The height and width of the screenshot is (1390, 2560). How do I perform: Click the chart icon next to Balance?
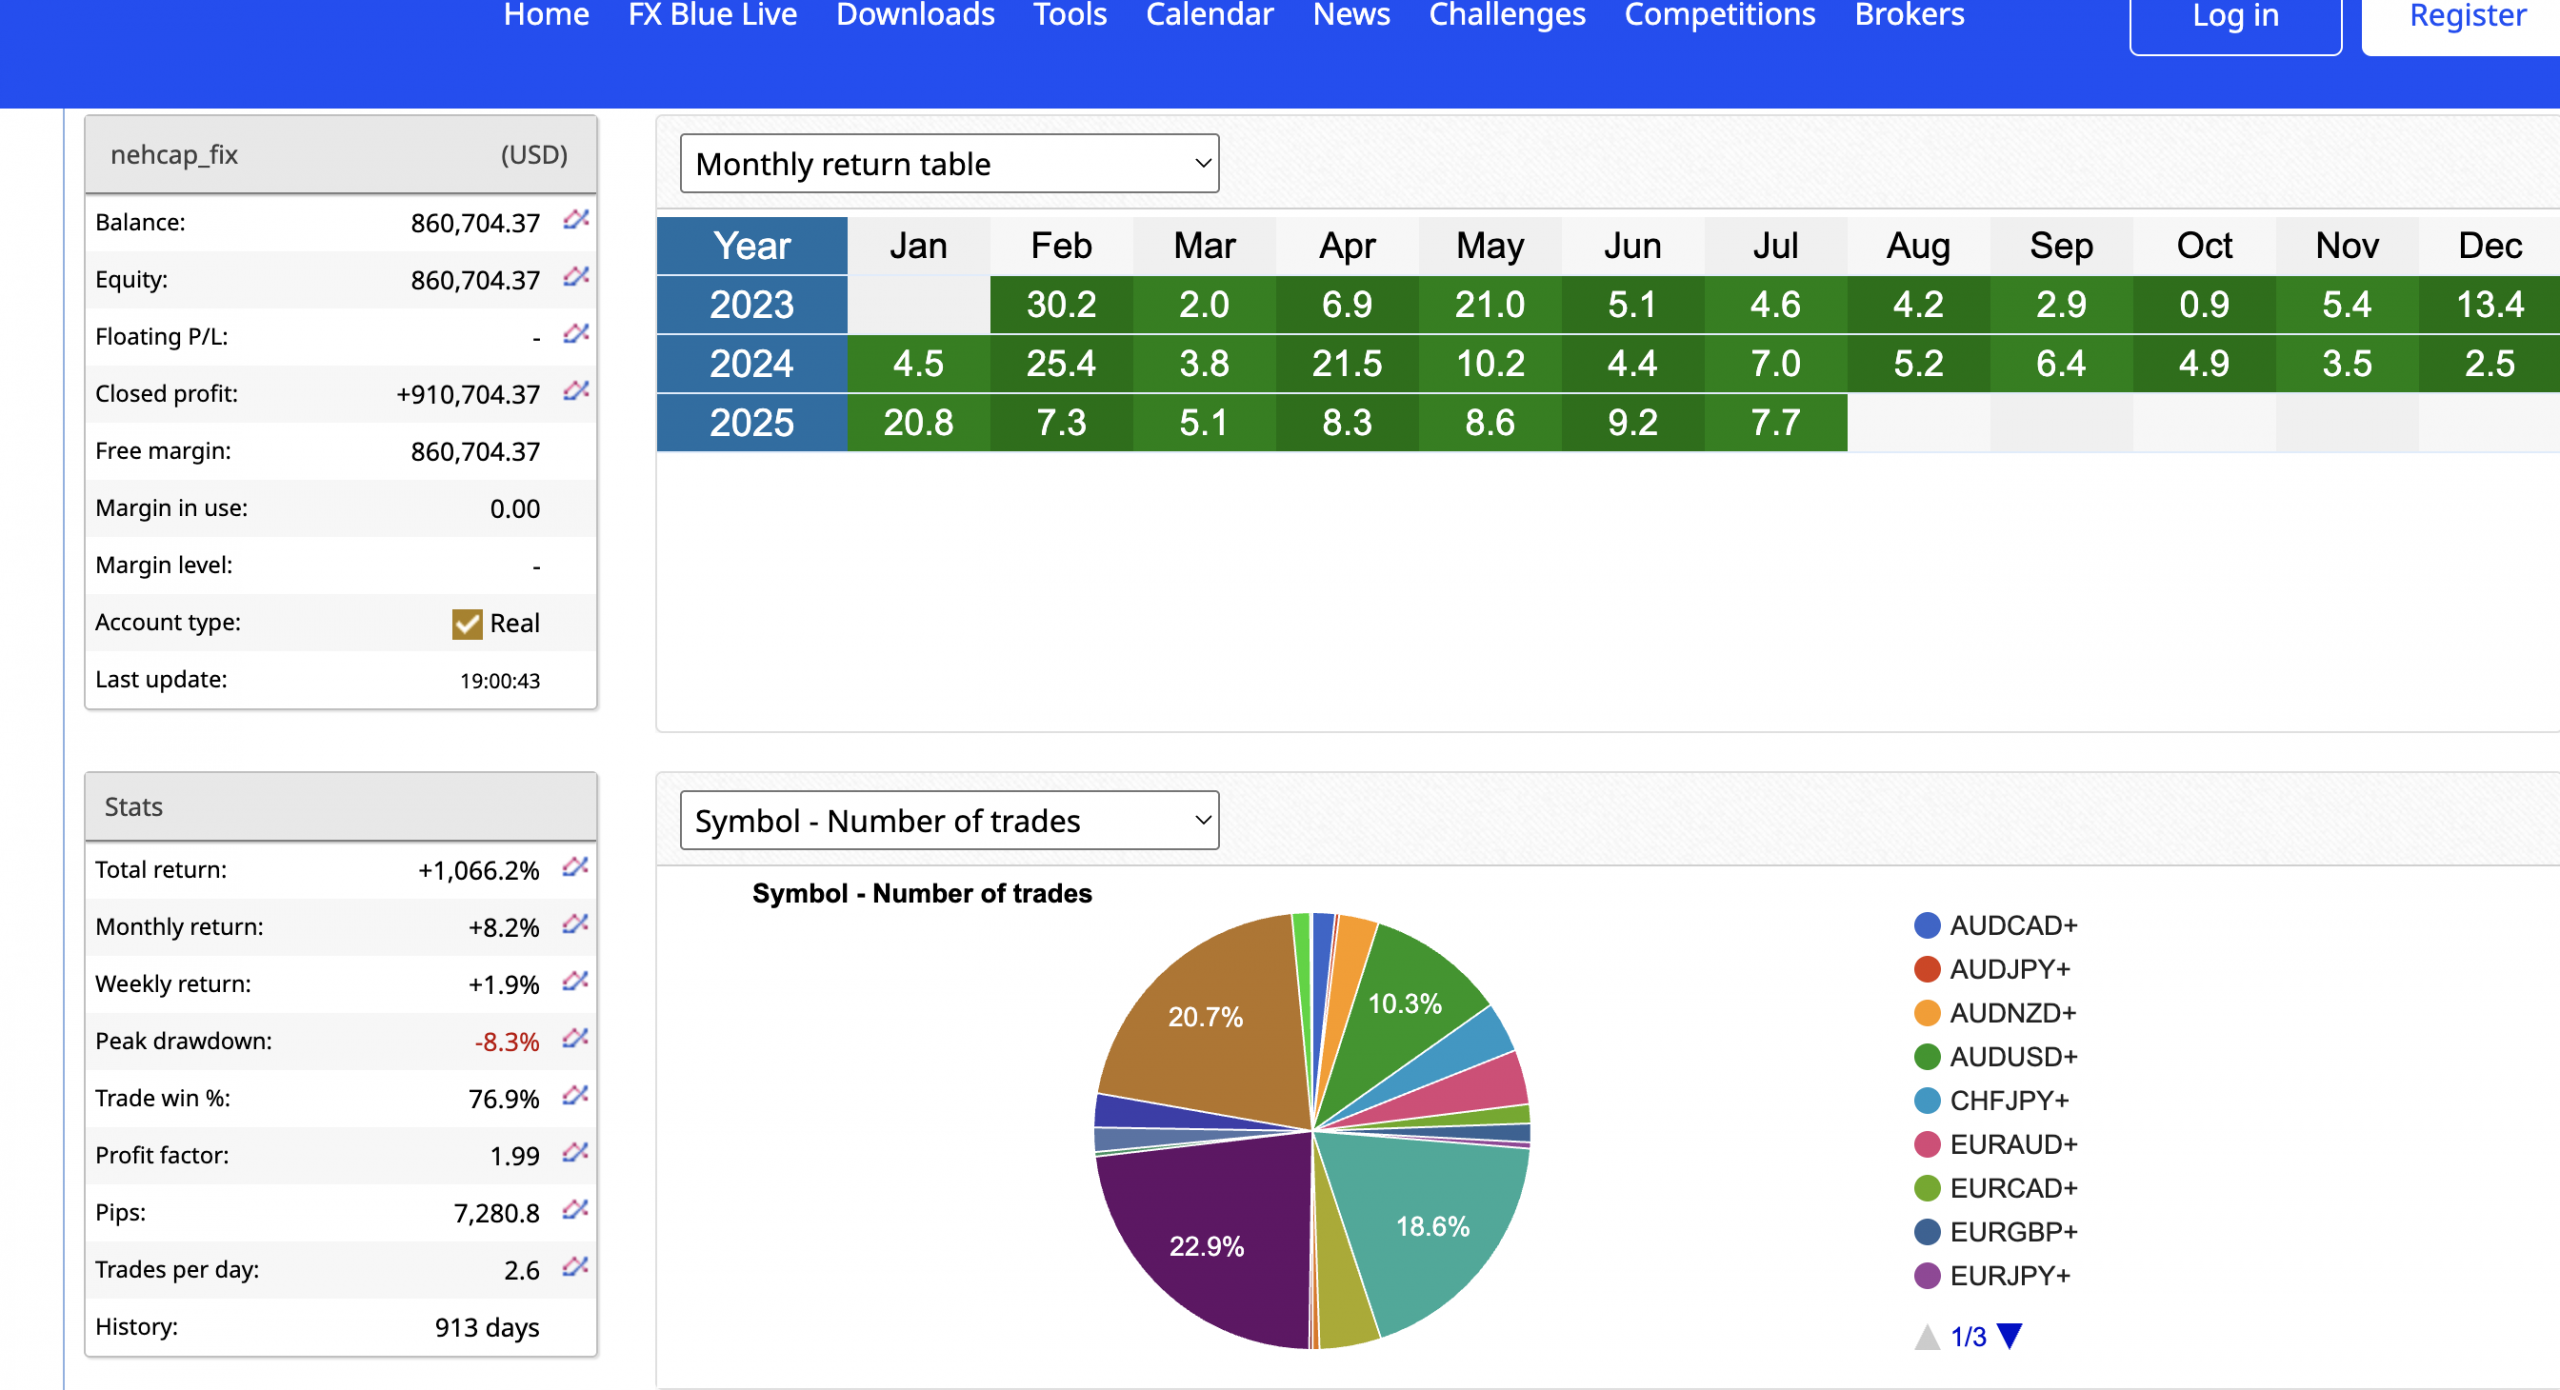[x=575, y=220]
